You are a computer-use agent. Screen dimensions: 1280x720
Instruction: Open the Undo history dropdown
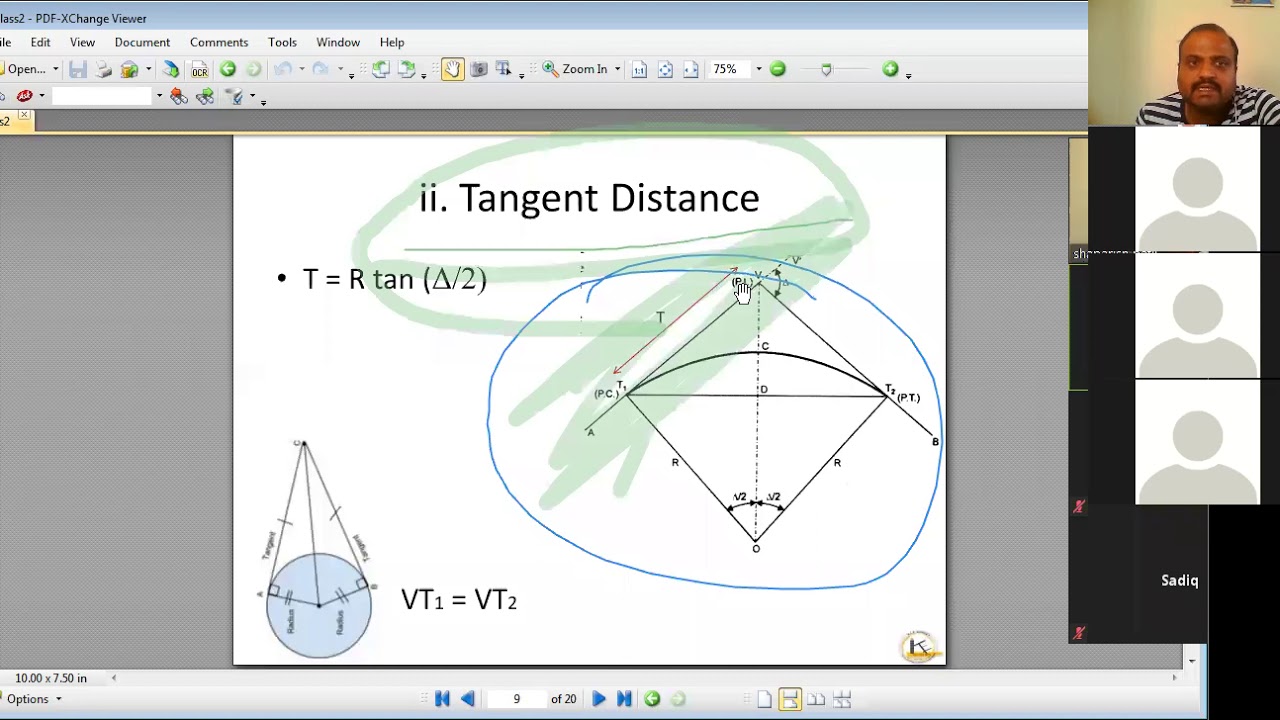(x=301, y=69)
